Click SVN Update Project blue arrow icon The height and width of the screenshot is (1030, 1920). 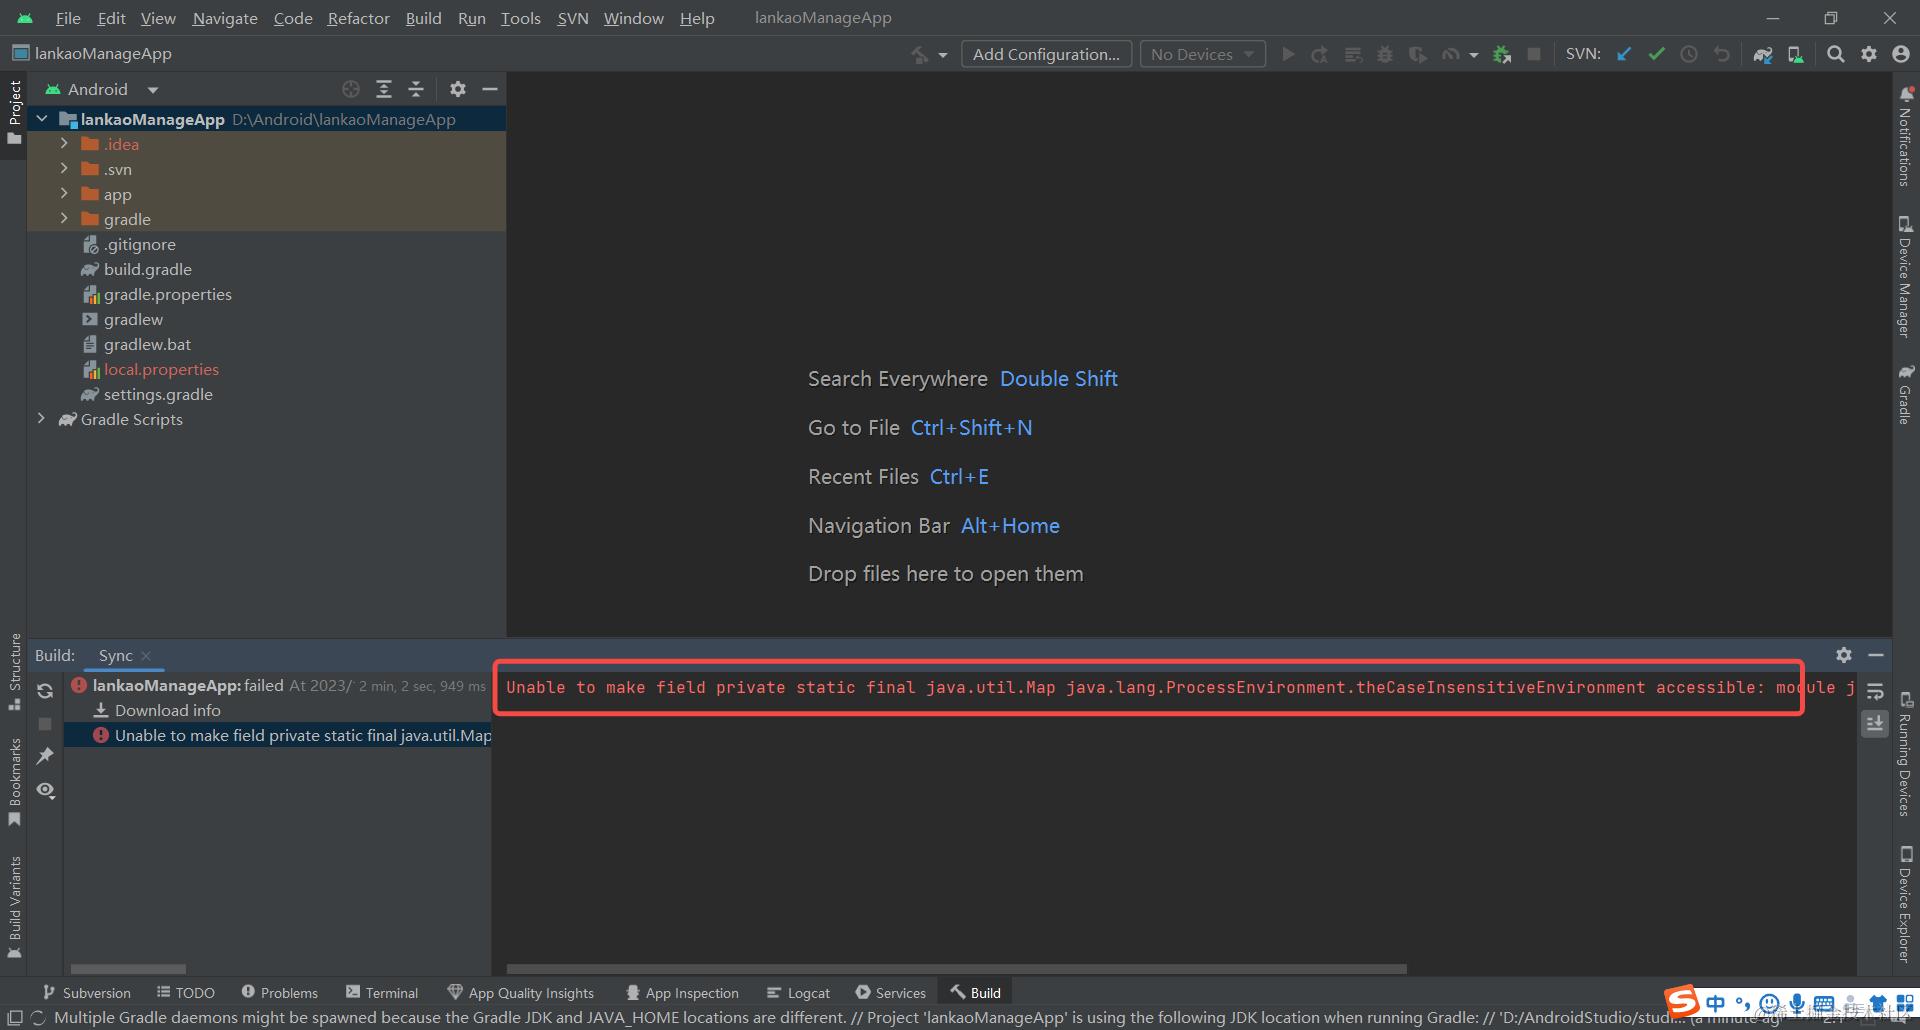point(1624,55)
